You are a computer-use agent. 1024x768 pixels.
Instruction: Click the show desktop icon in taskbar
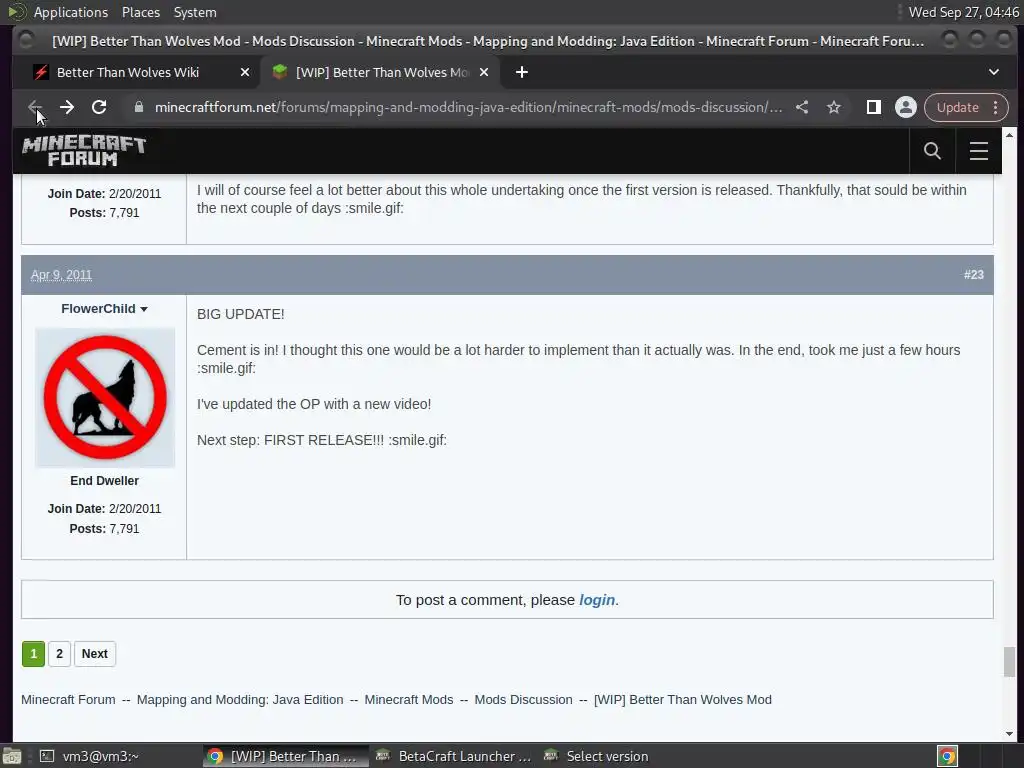[12, 756]
